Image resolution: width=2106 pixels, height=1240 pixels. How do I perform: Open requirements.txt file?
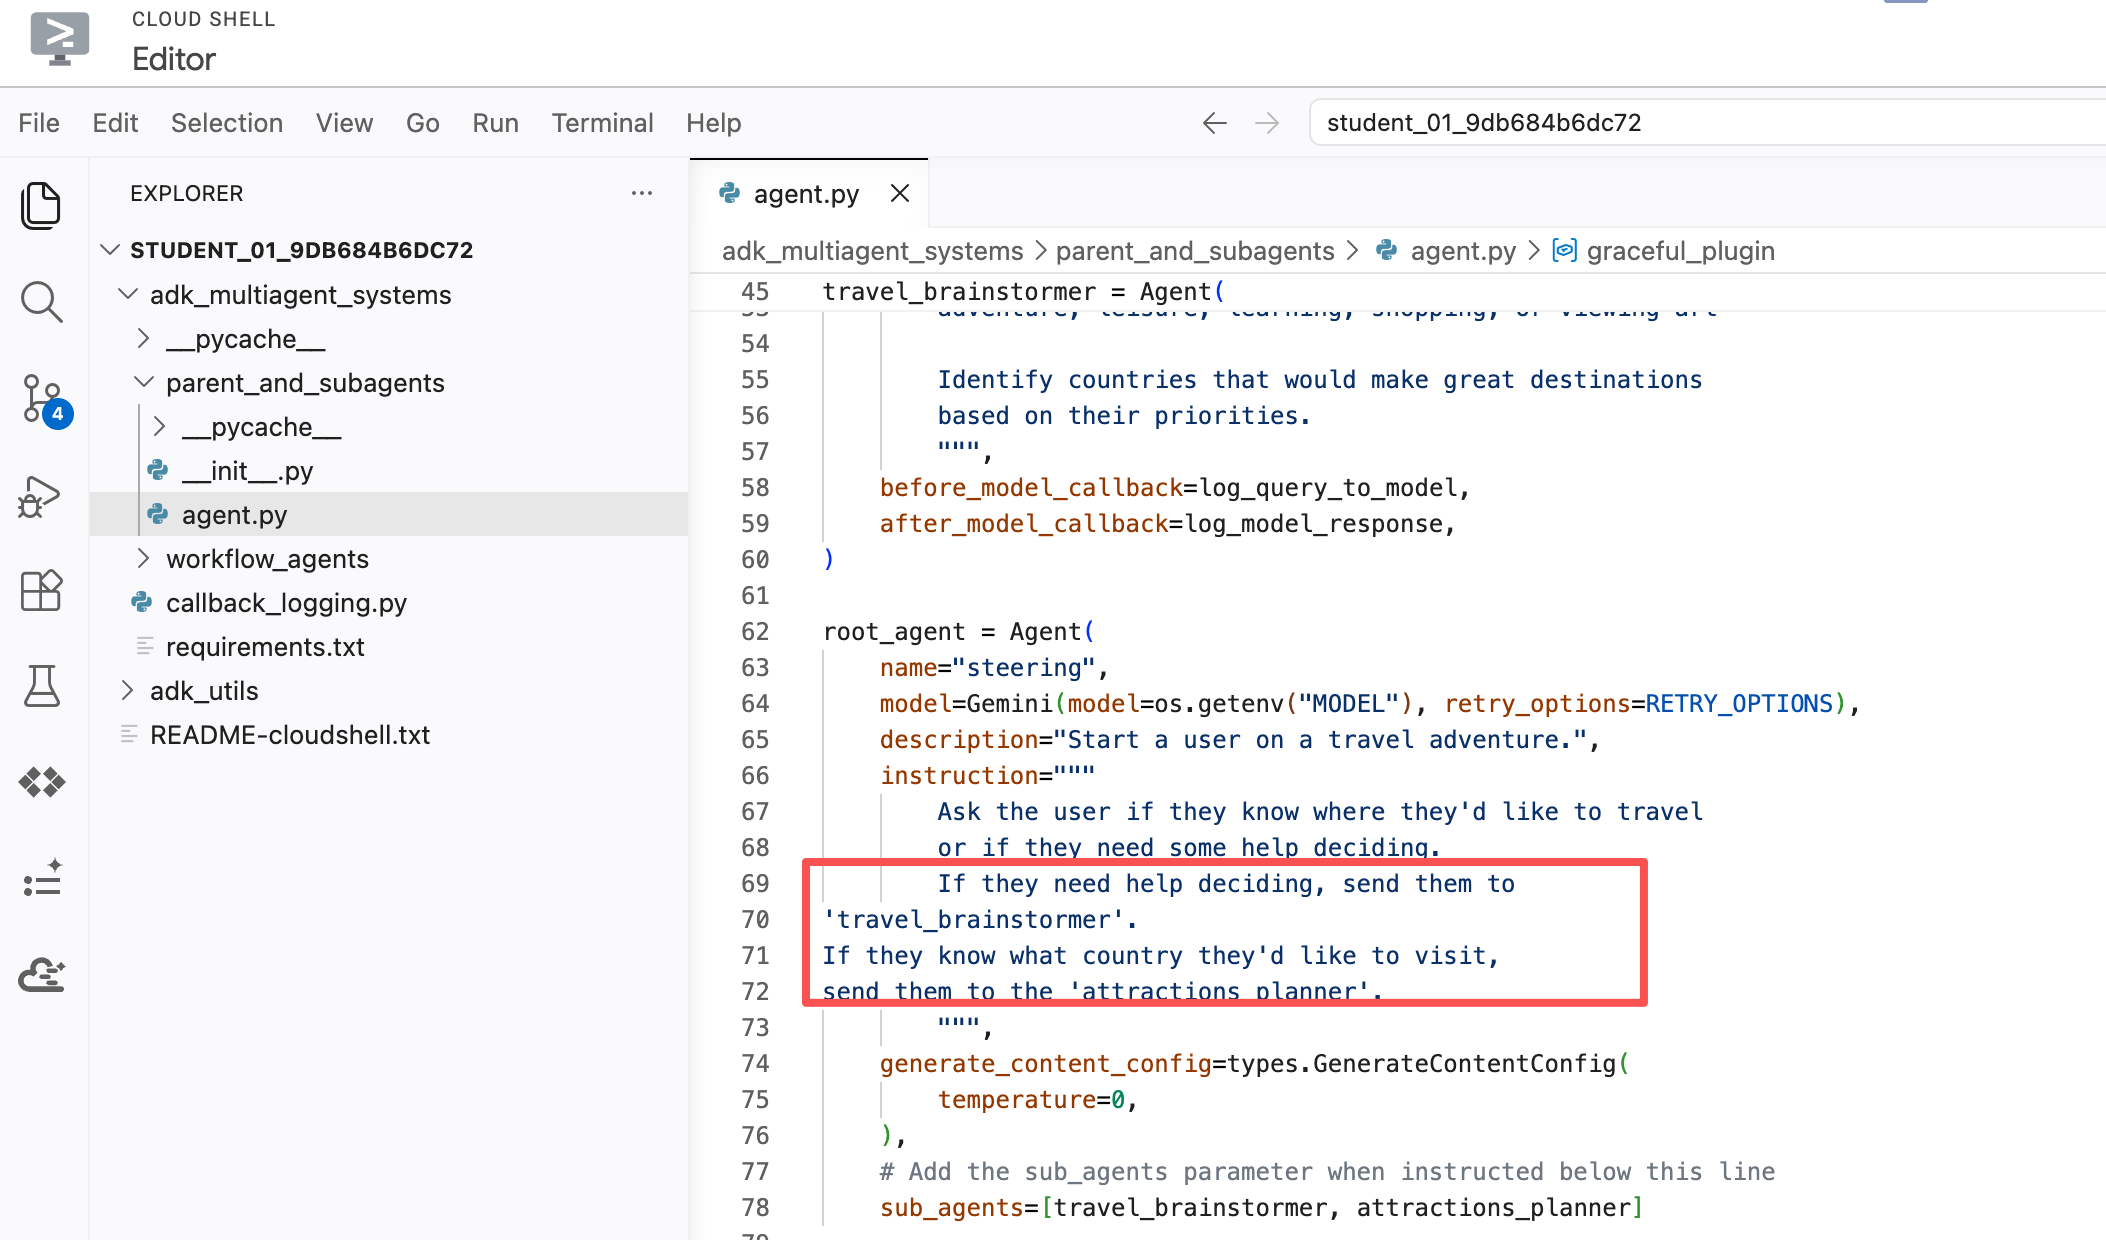[389, 646]
